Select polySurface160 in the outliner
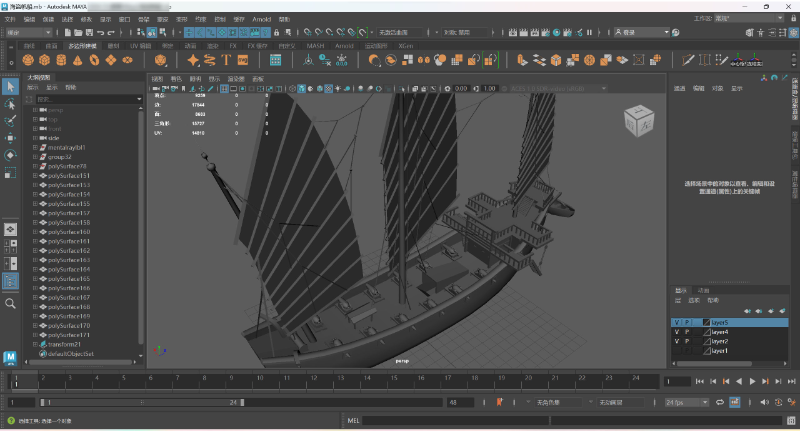Image resolution: width=800 pixels, height=431 pixels. pyautogui.click(x=69, y=232)
